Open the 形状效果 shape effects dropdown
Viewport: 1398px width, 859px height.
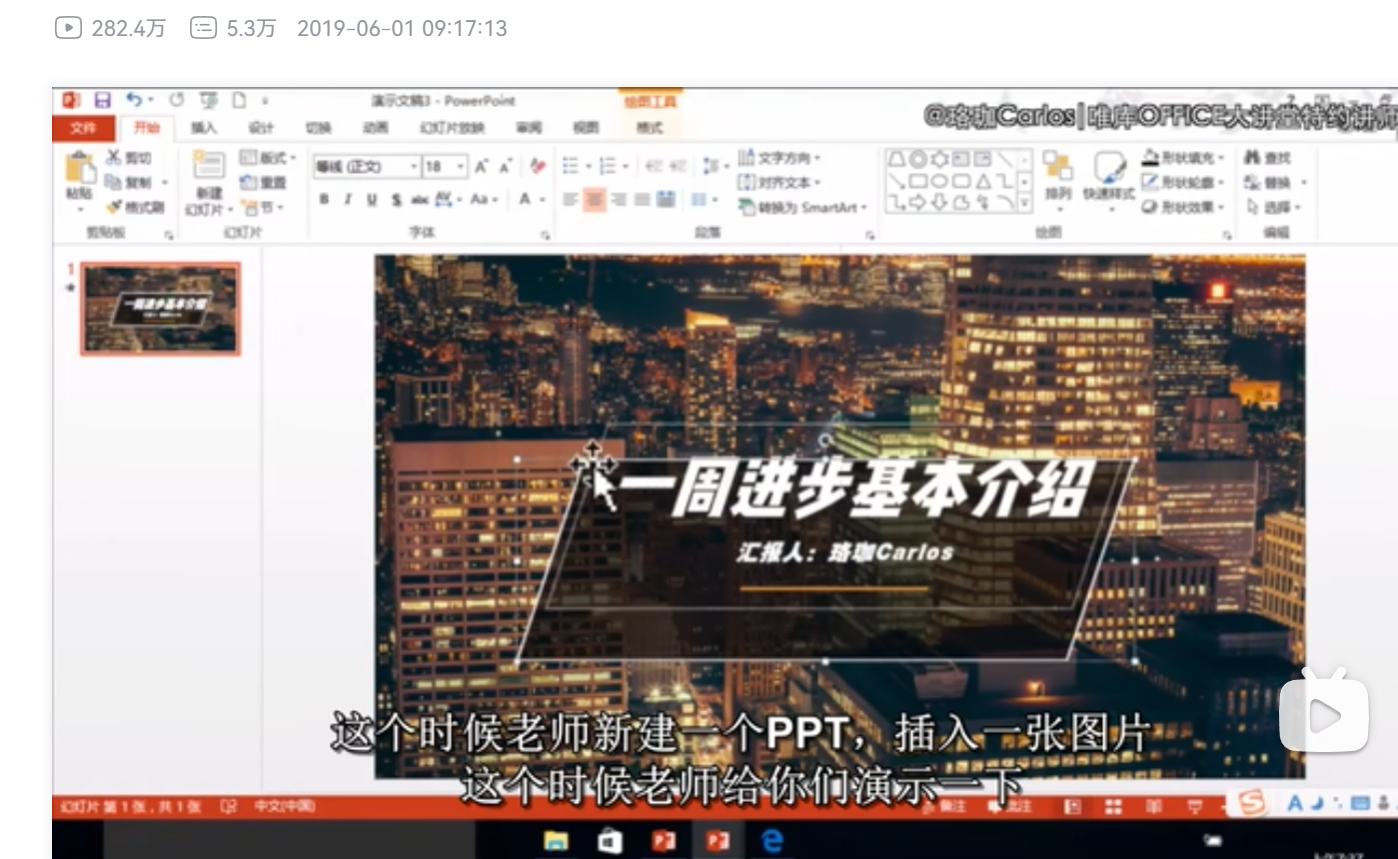(1183, 208)
